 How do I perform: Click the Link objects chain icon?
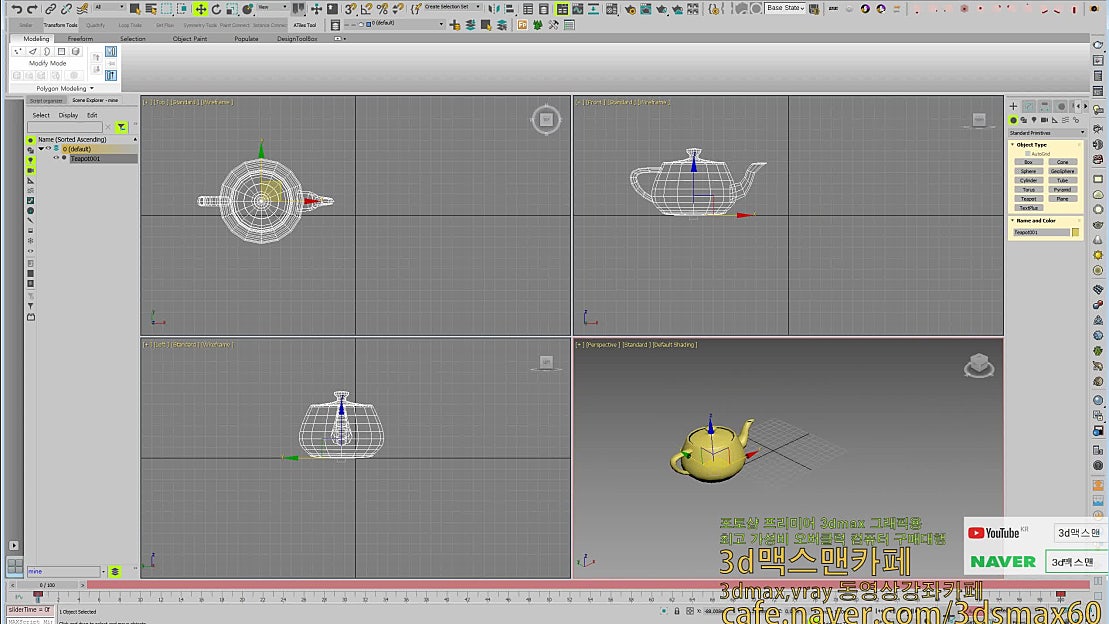tap(50, 9)
